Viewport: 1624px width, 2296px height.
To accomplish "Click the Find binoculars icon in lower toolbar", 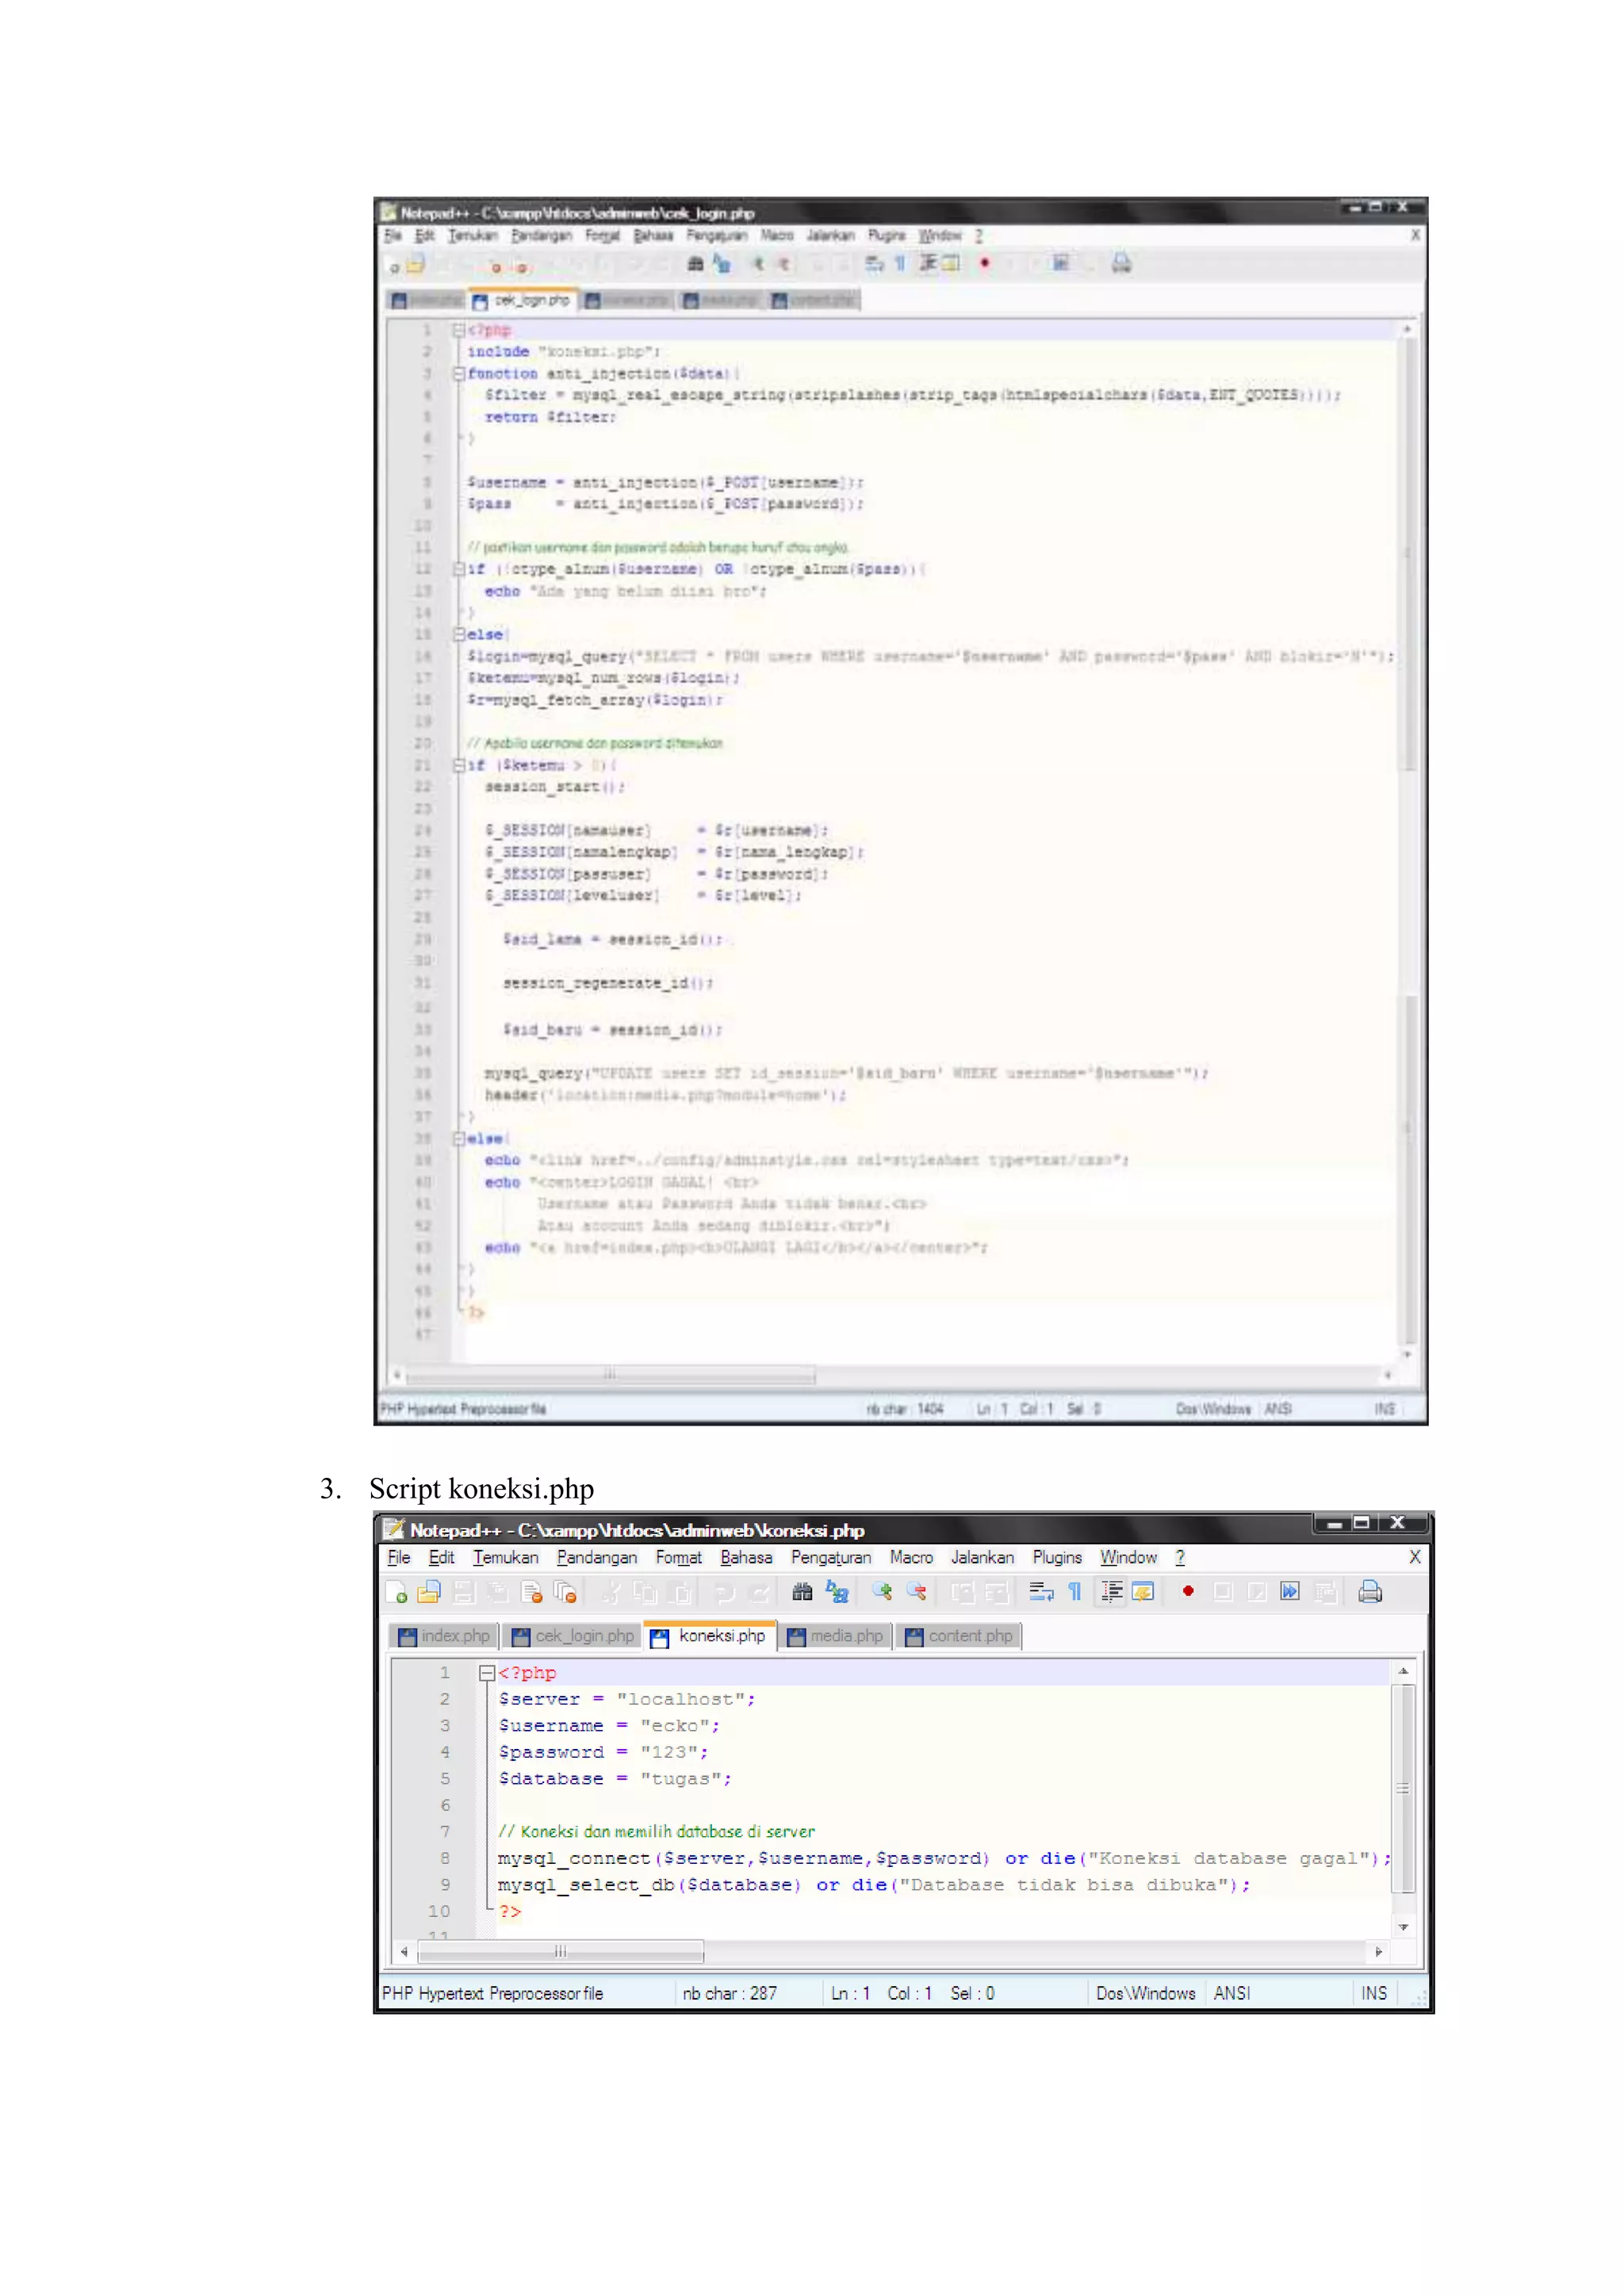I will 802,1593.
